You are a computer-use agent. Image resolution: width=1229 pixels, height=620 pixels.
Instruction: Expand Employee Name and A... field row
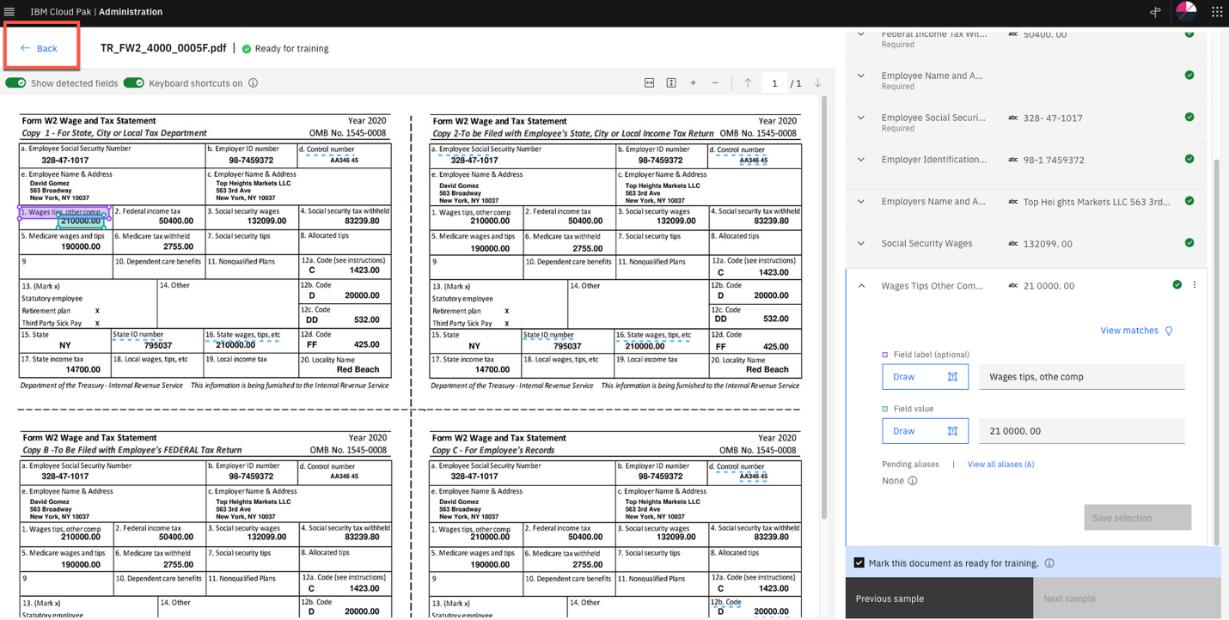tap(862, 75)
